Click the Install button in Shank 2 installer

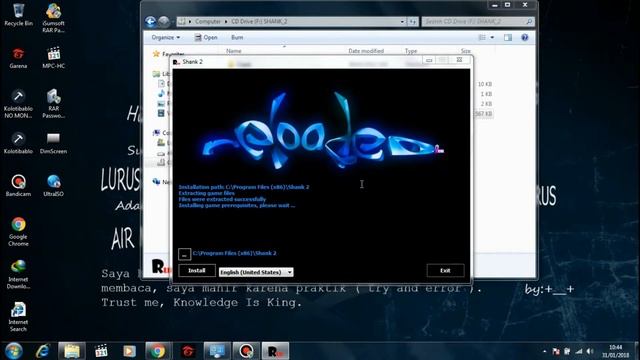197,270
